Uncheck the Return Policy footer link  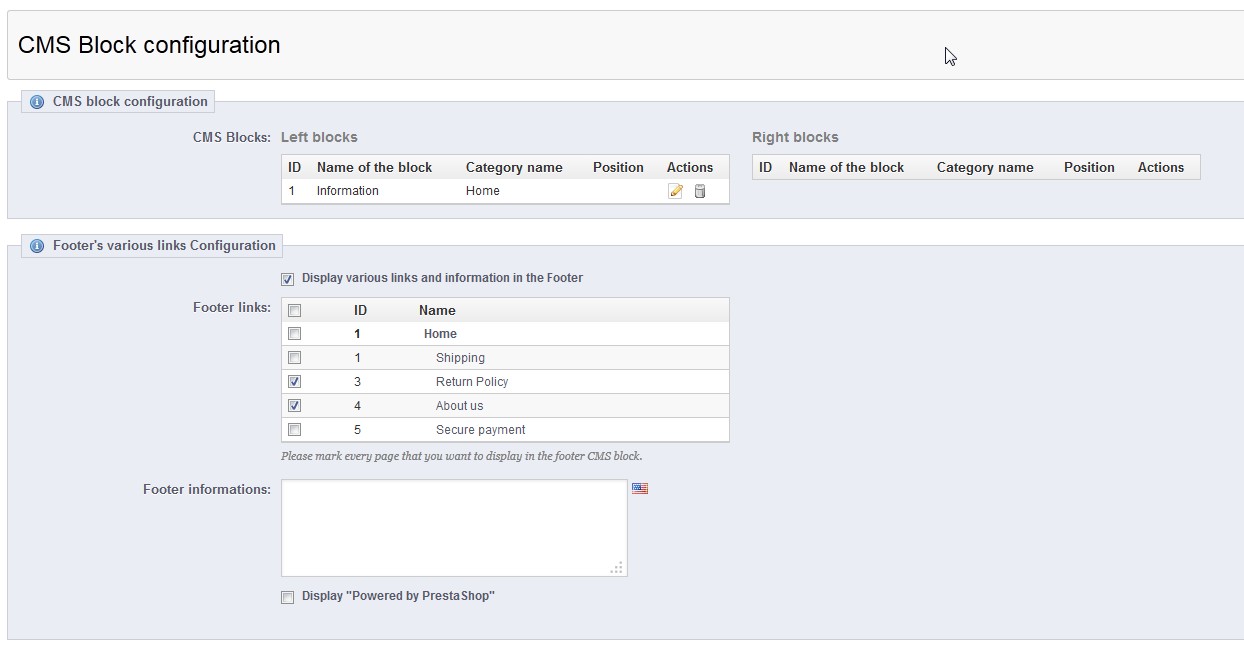pyautogui.click(x=294, y=382)
